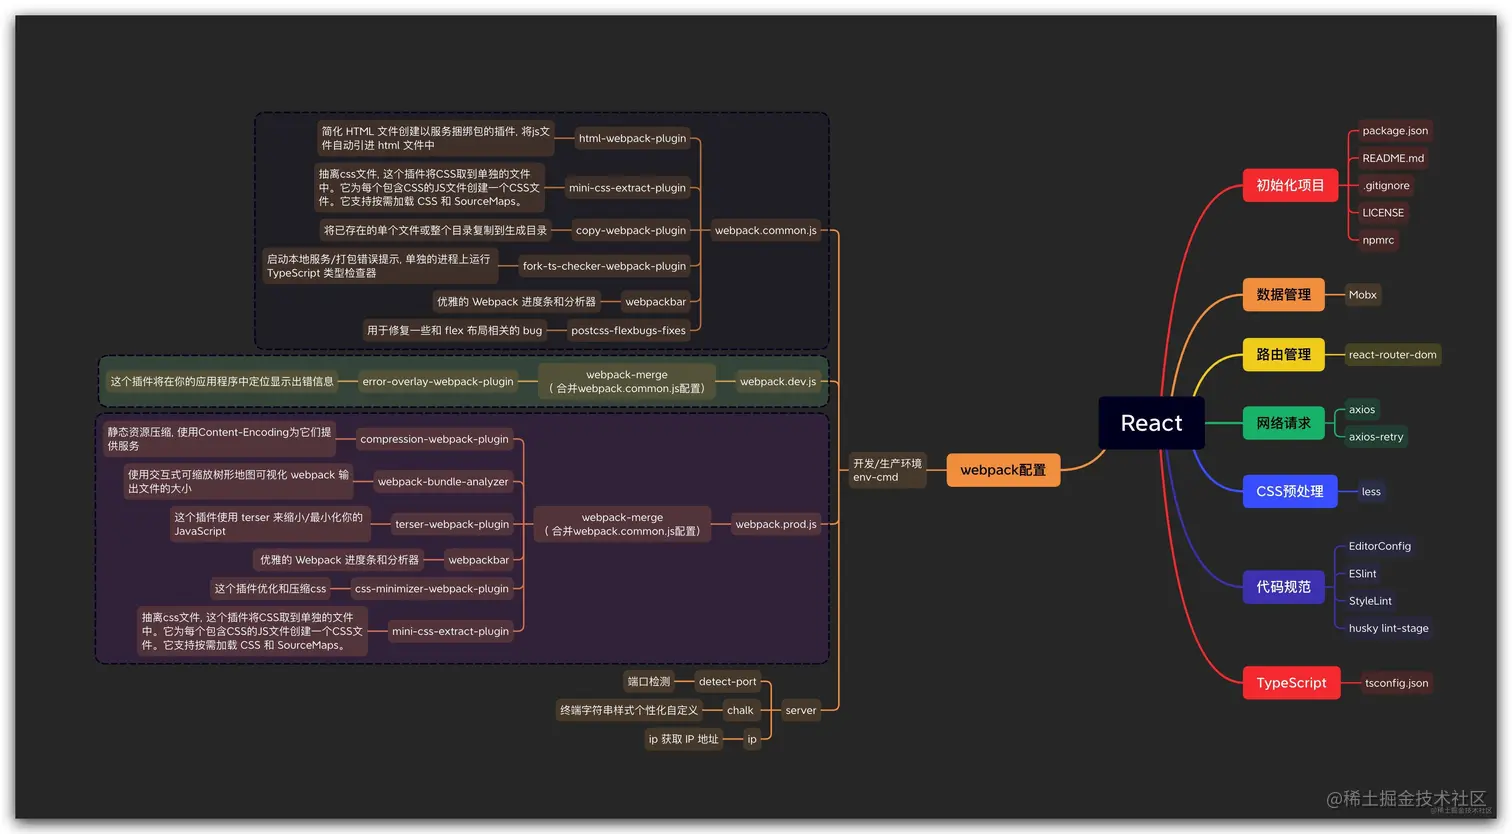Select the yellow 路由管理 node
The height and width of the screenshot is (834, 1512).
[1283, 354]
